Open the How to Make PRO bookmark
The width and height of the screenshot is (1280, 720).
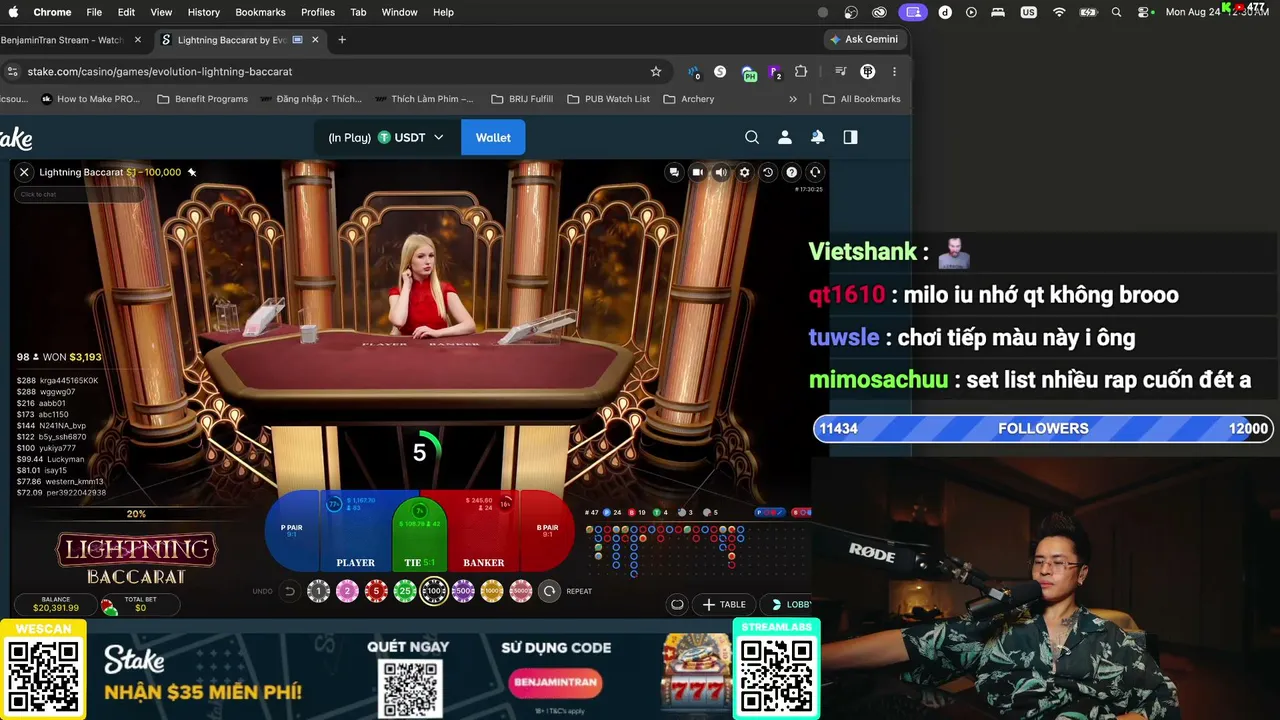(91, 99)
